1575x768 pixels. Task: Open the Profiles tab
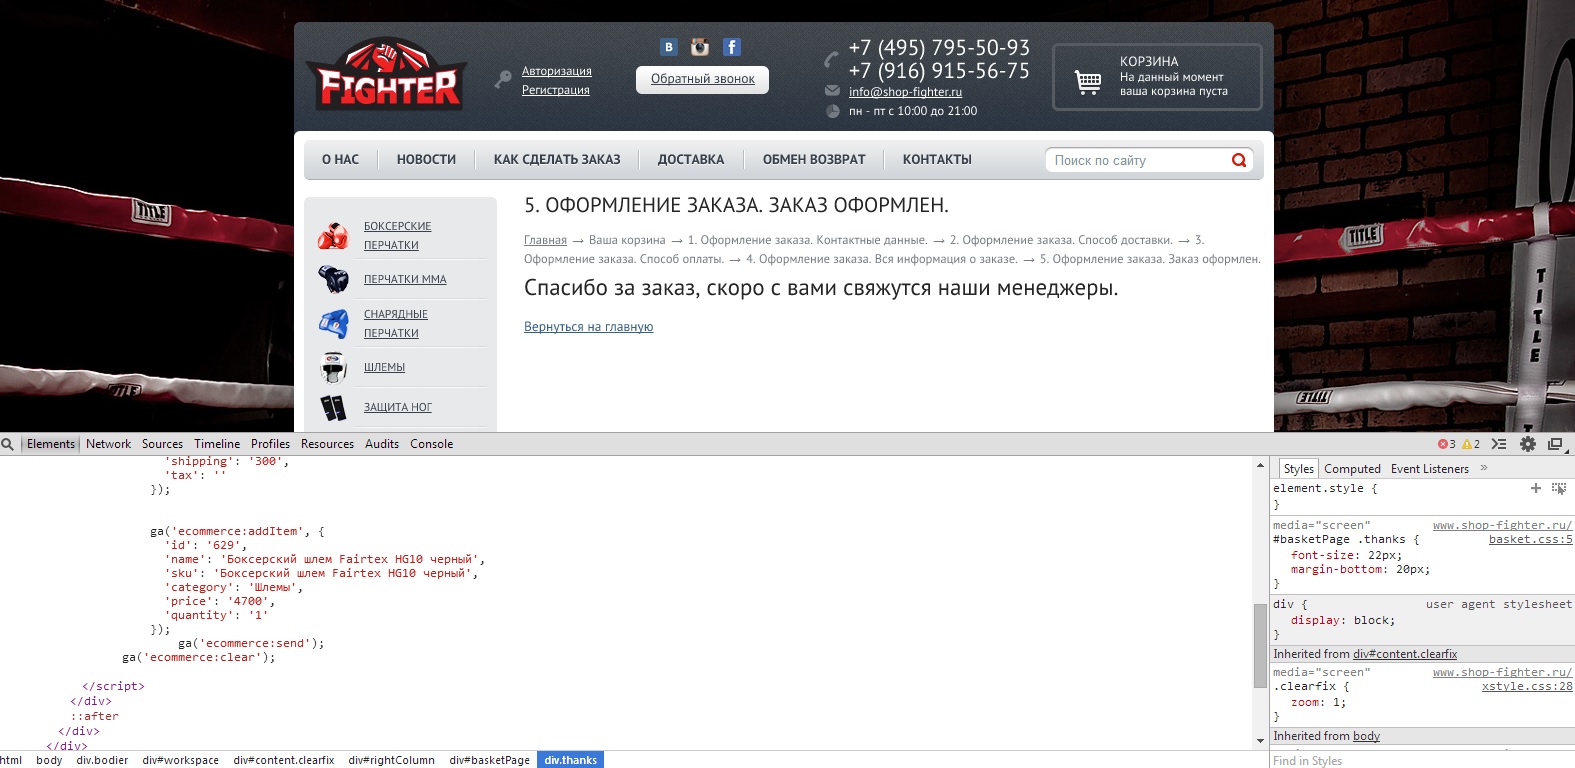(270, 444)
